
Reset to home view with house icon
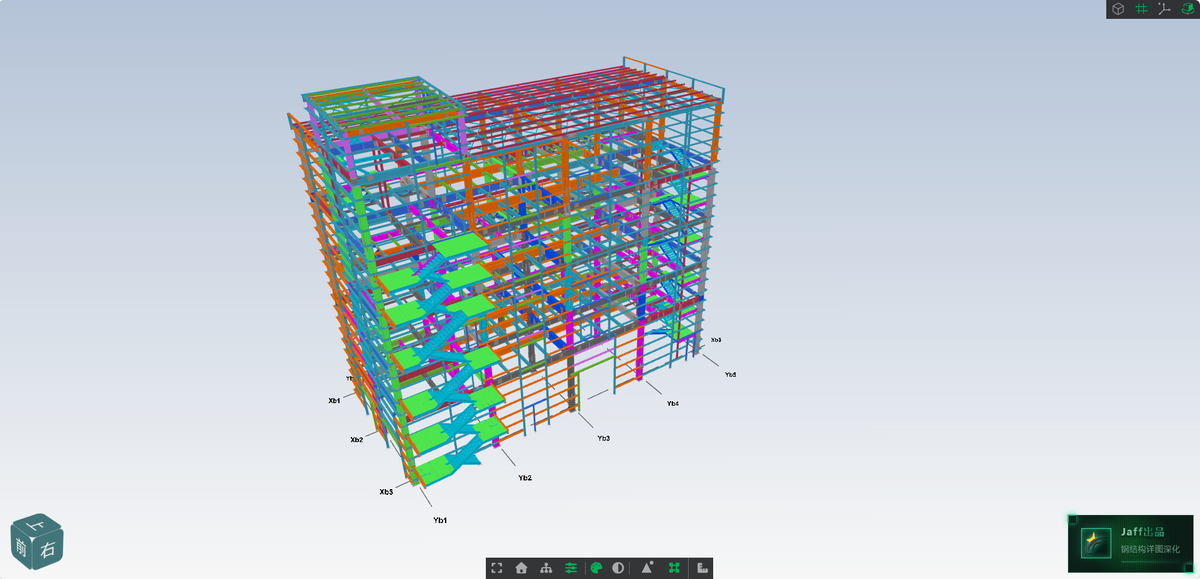(521, 568)
